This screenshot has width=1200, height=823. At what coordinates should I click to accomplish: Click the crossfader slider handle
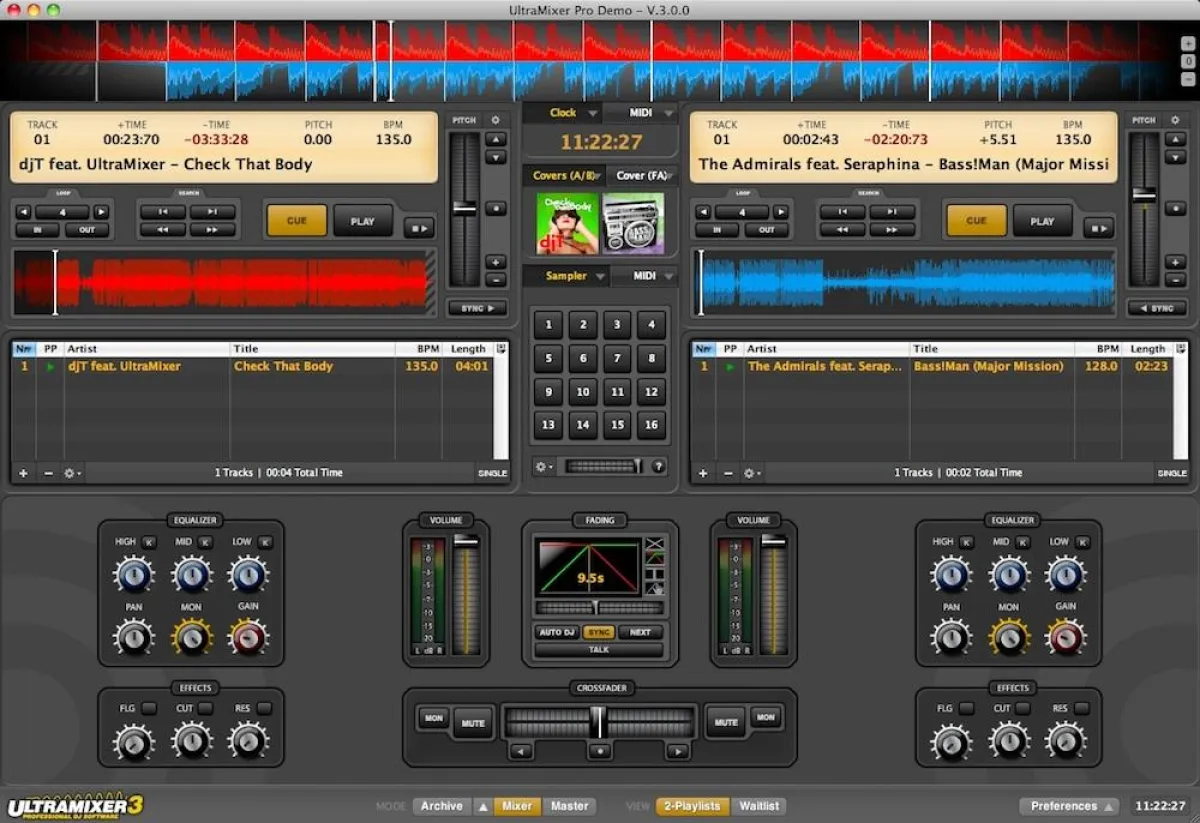[x=600, y=722]
